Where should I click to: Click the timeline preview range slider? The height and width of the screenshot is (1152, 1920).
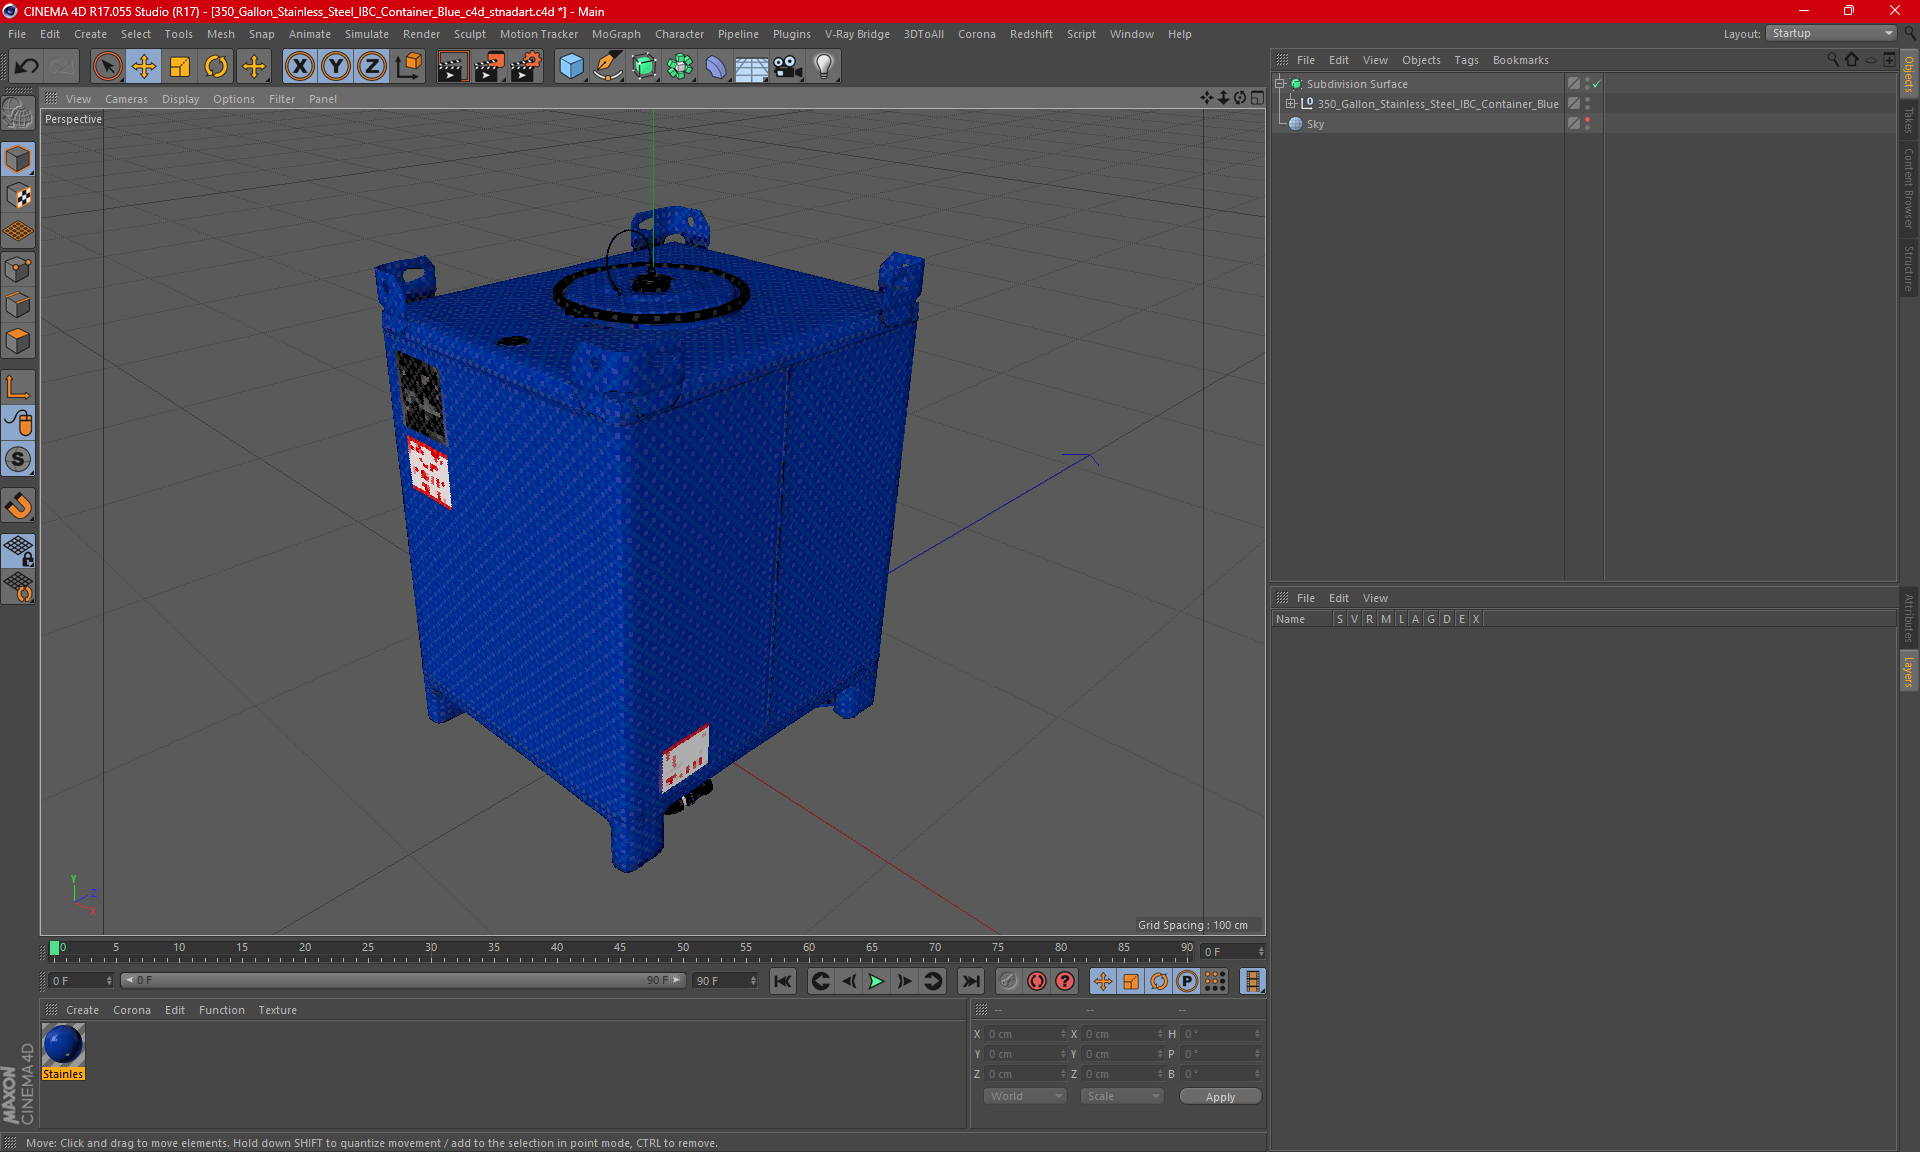tap(403, 980)
